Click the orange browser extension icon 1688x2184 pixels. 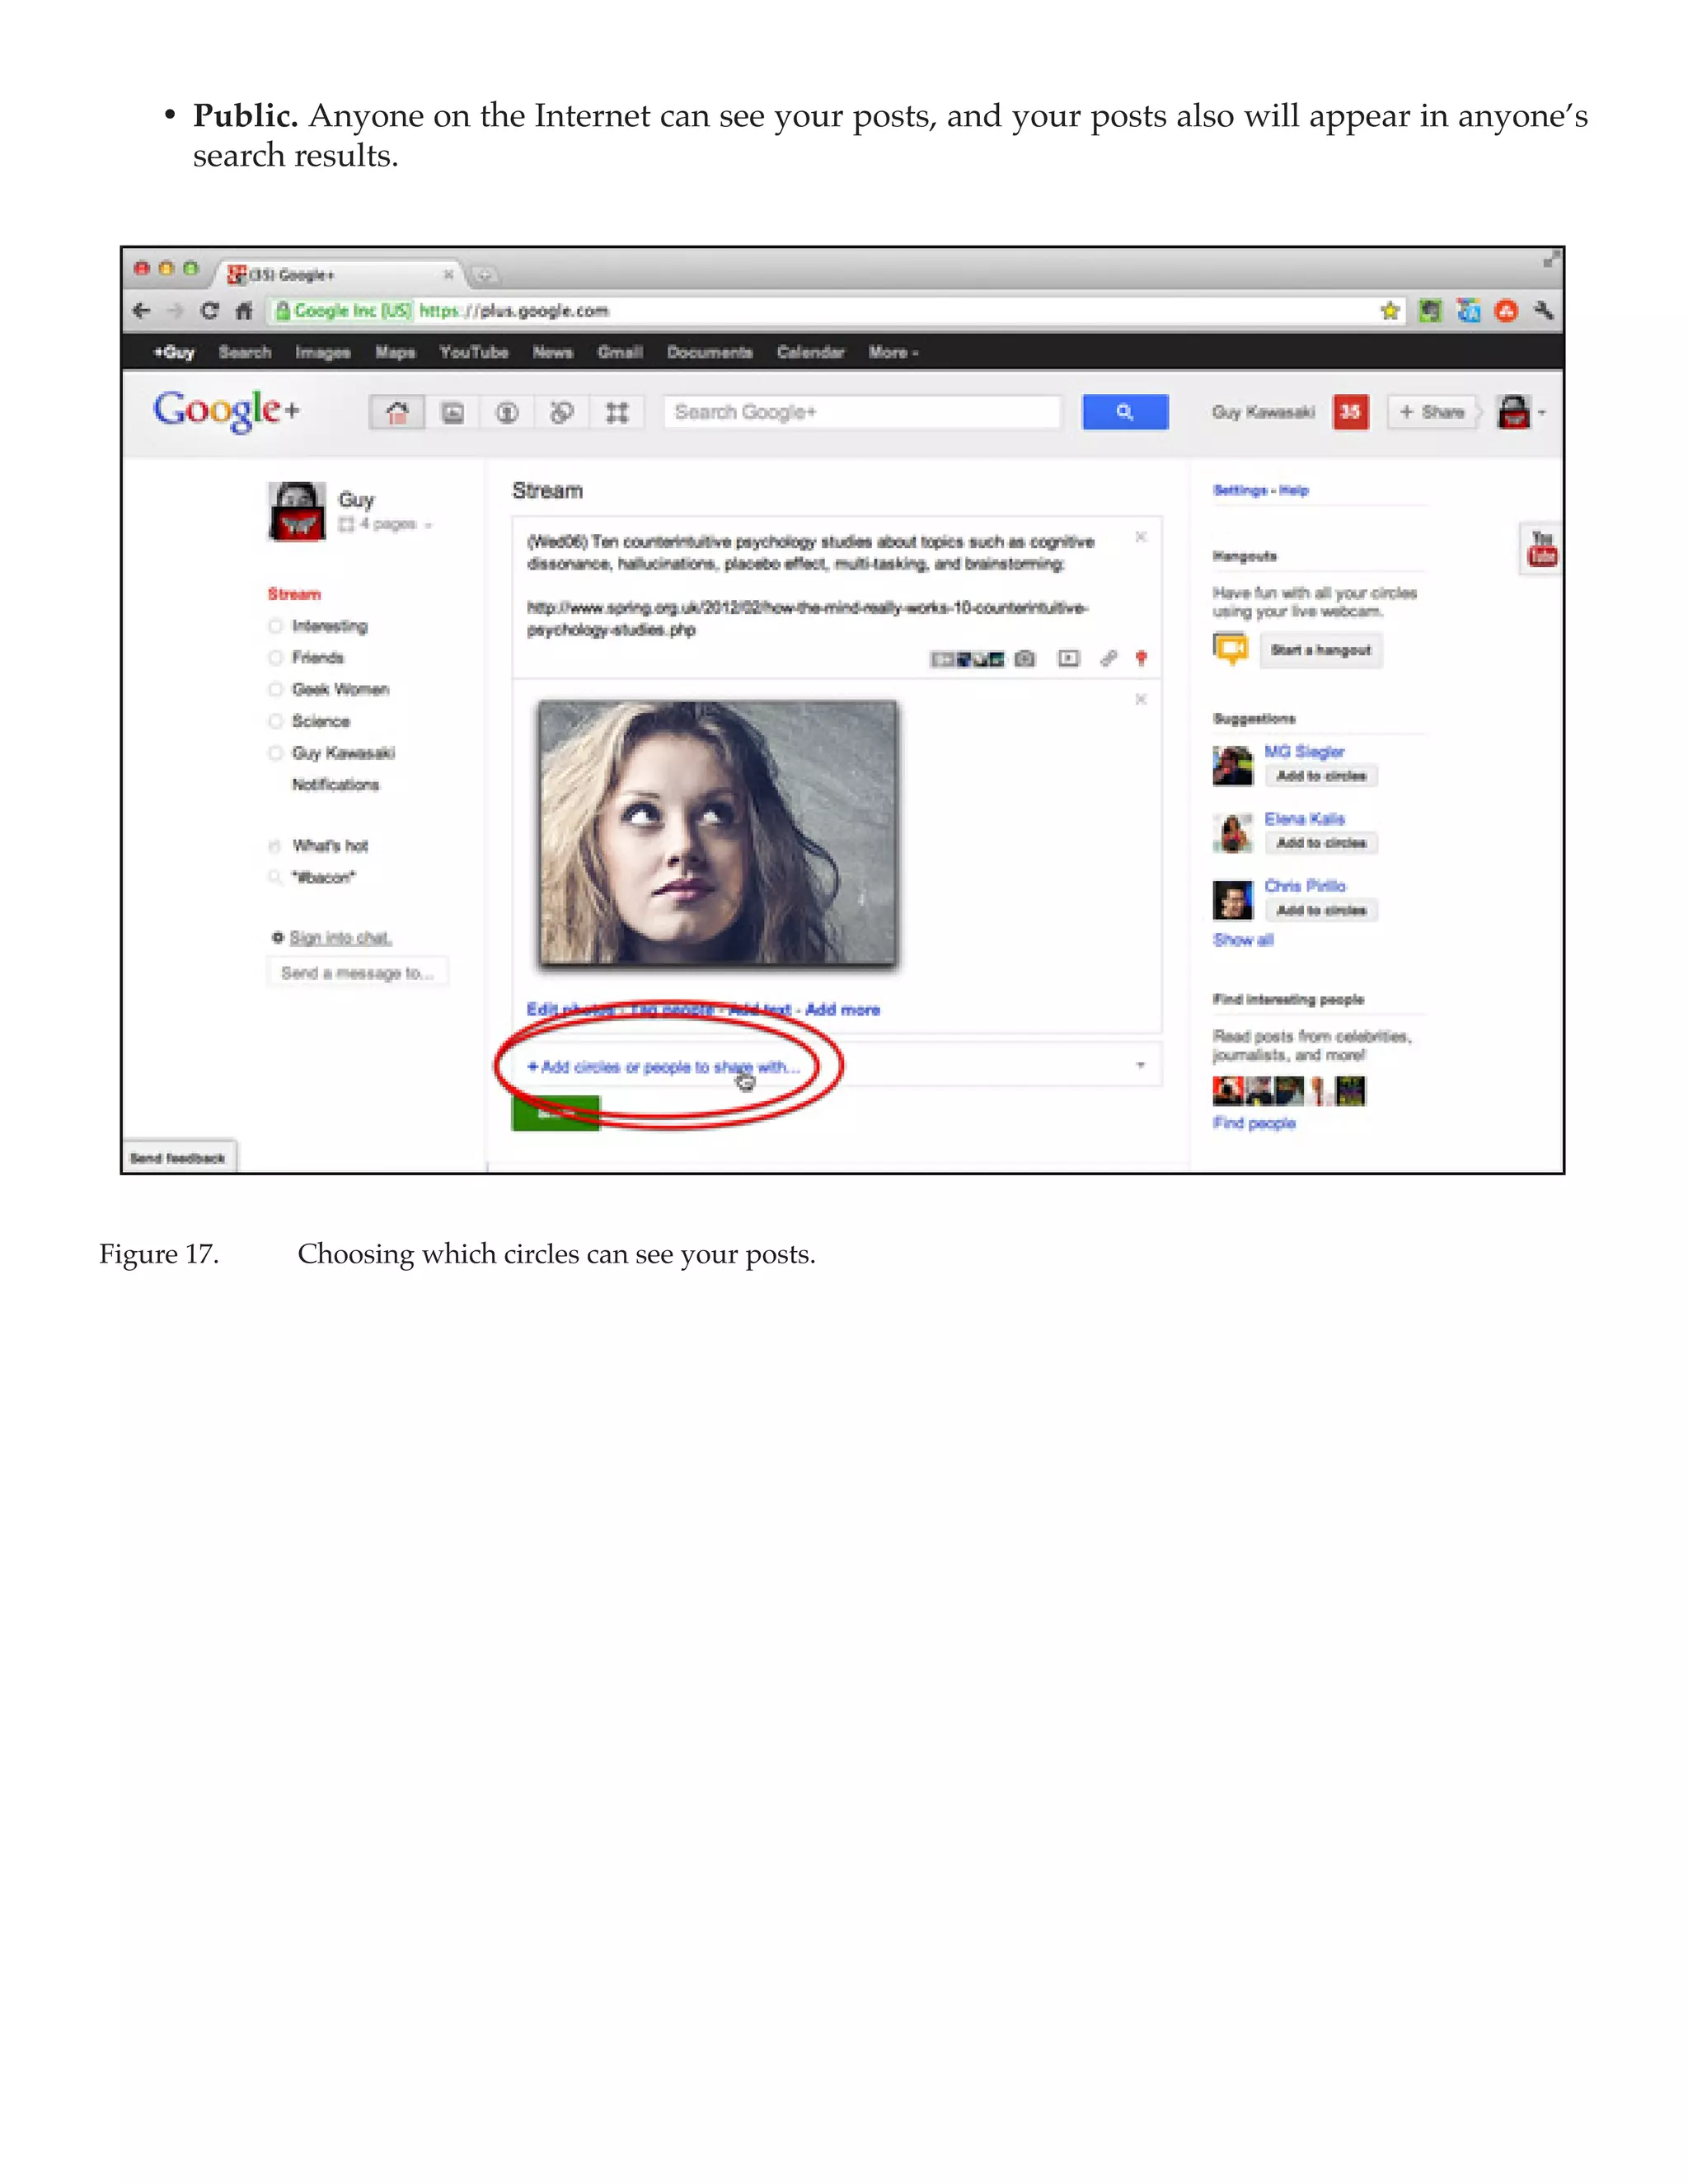tap(1506, 311)
